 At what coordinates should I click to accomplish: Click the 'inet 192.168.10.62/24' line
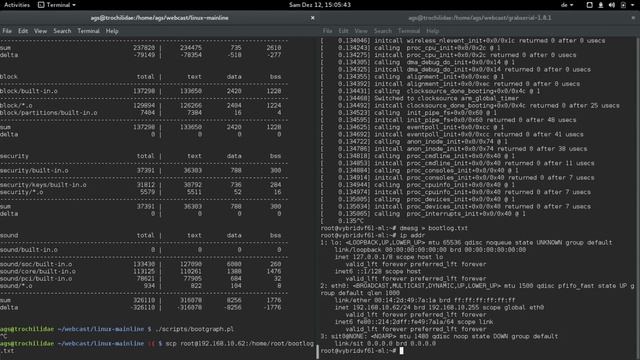(440, 307)
